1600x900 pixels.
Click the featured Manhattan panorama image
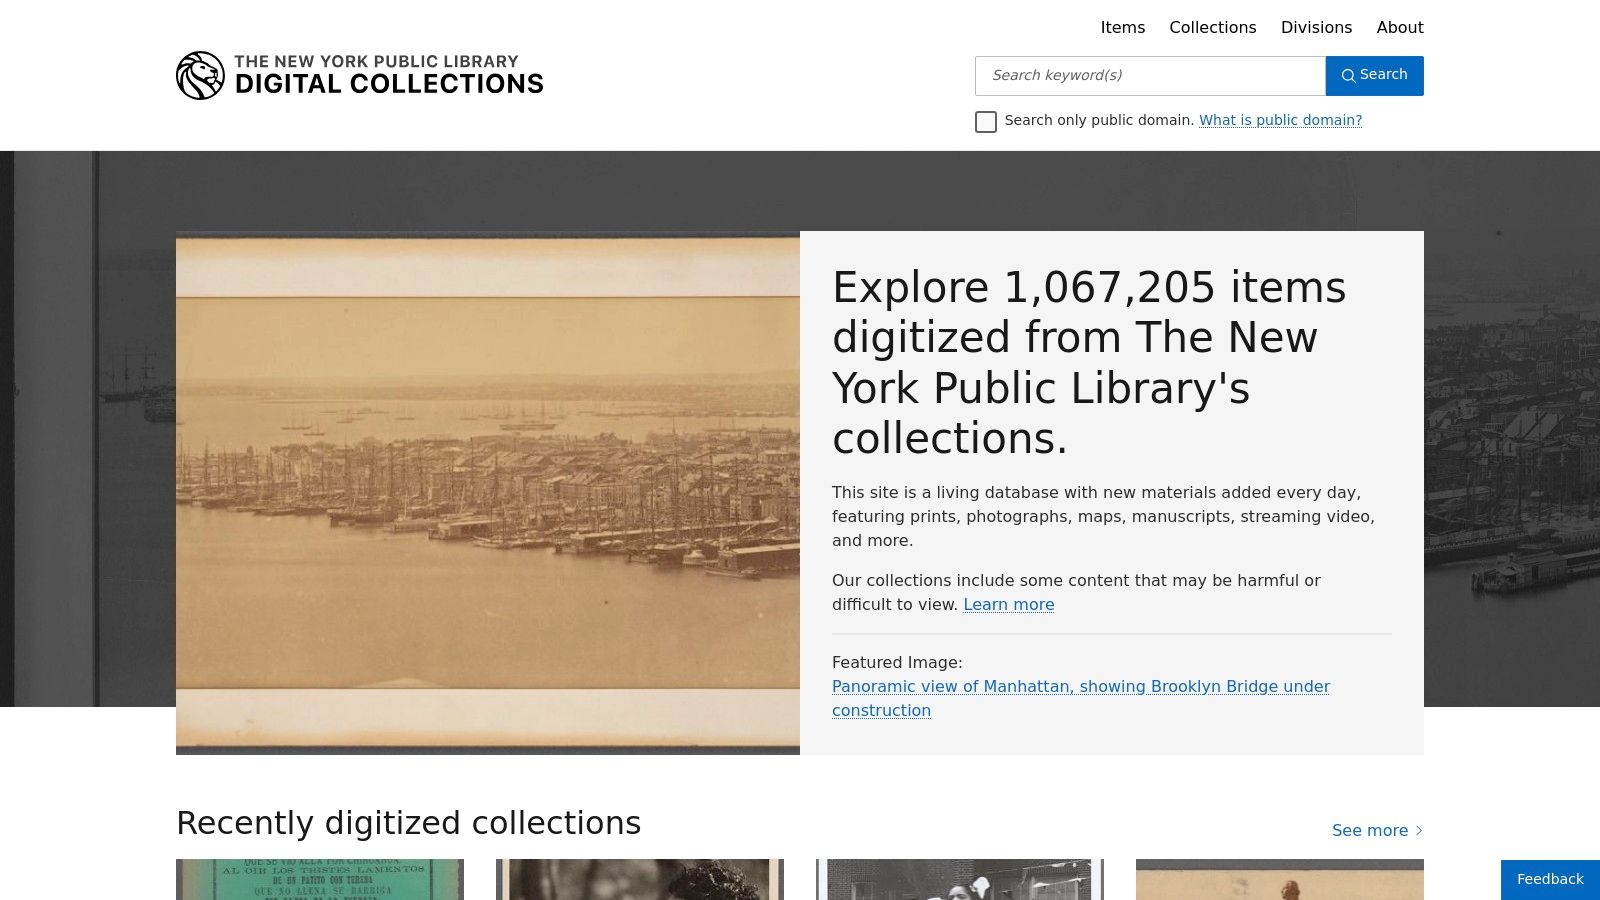[x=488, y=493]
